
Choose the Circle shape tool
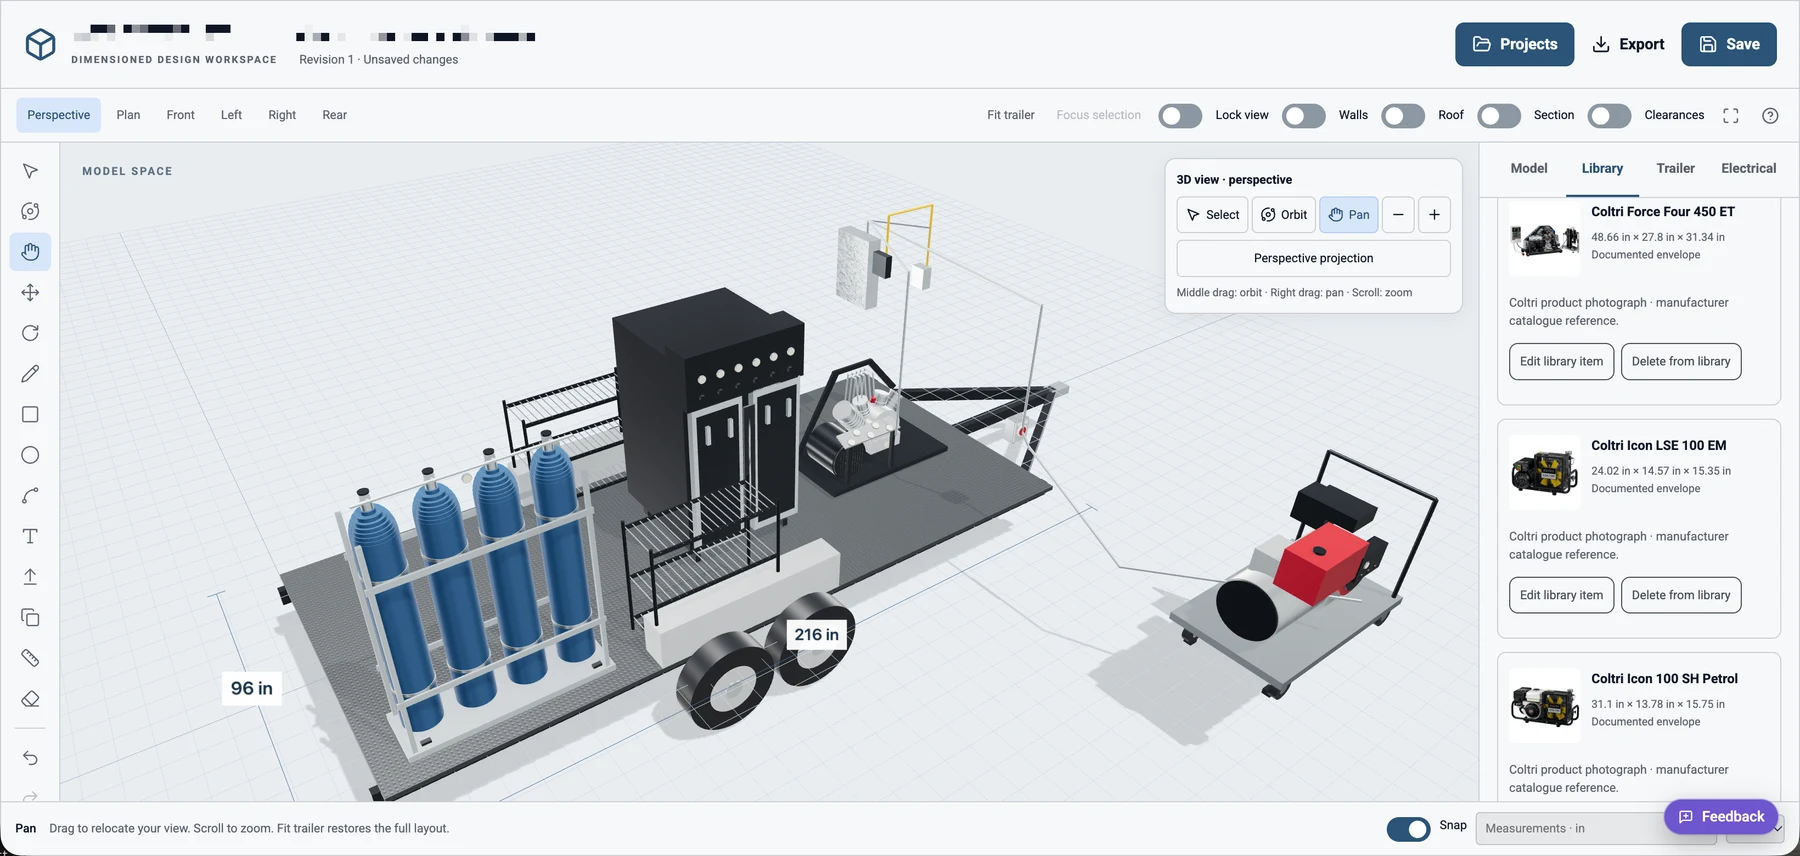[30, 455]
